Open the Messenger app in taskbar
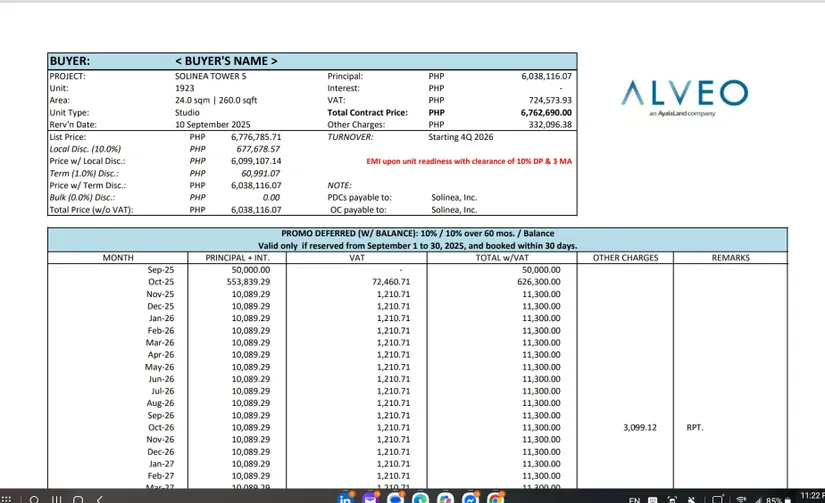Screen dimensions: 825x503 (471, 499)
